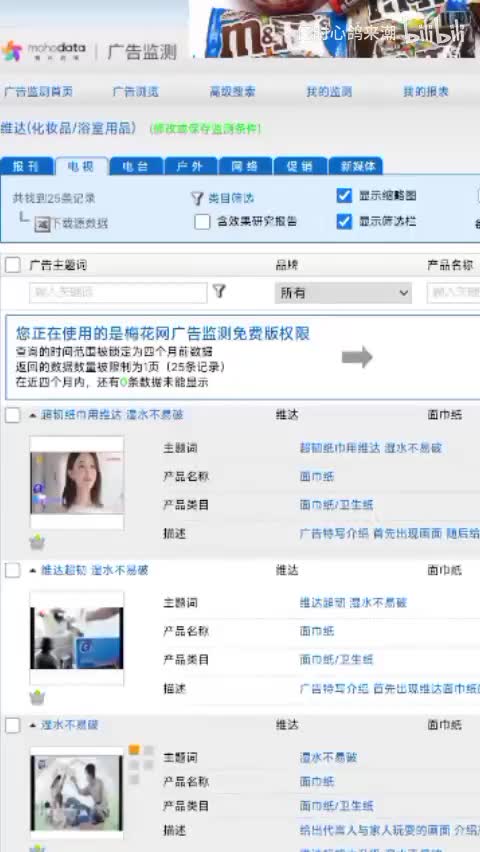Check the box for 超韧纸巾用维达 row
480x852 pixels.
point(13,415)
